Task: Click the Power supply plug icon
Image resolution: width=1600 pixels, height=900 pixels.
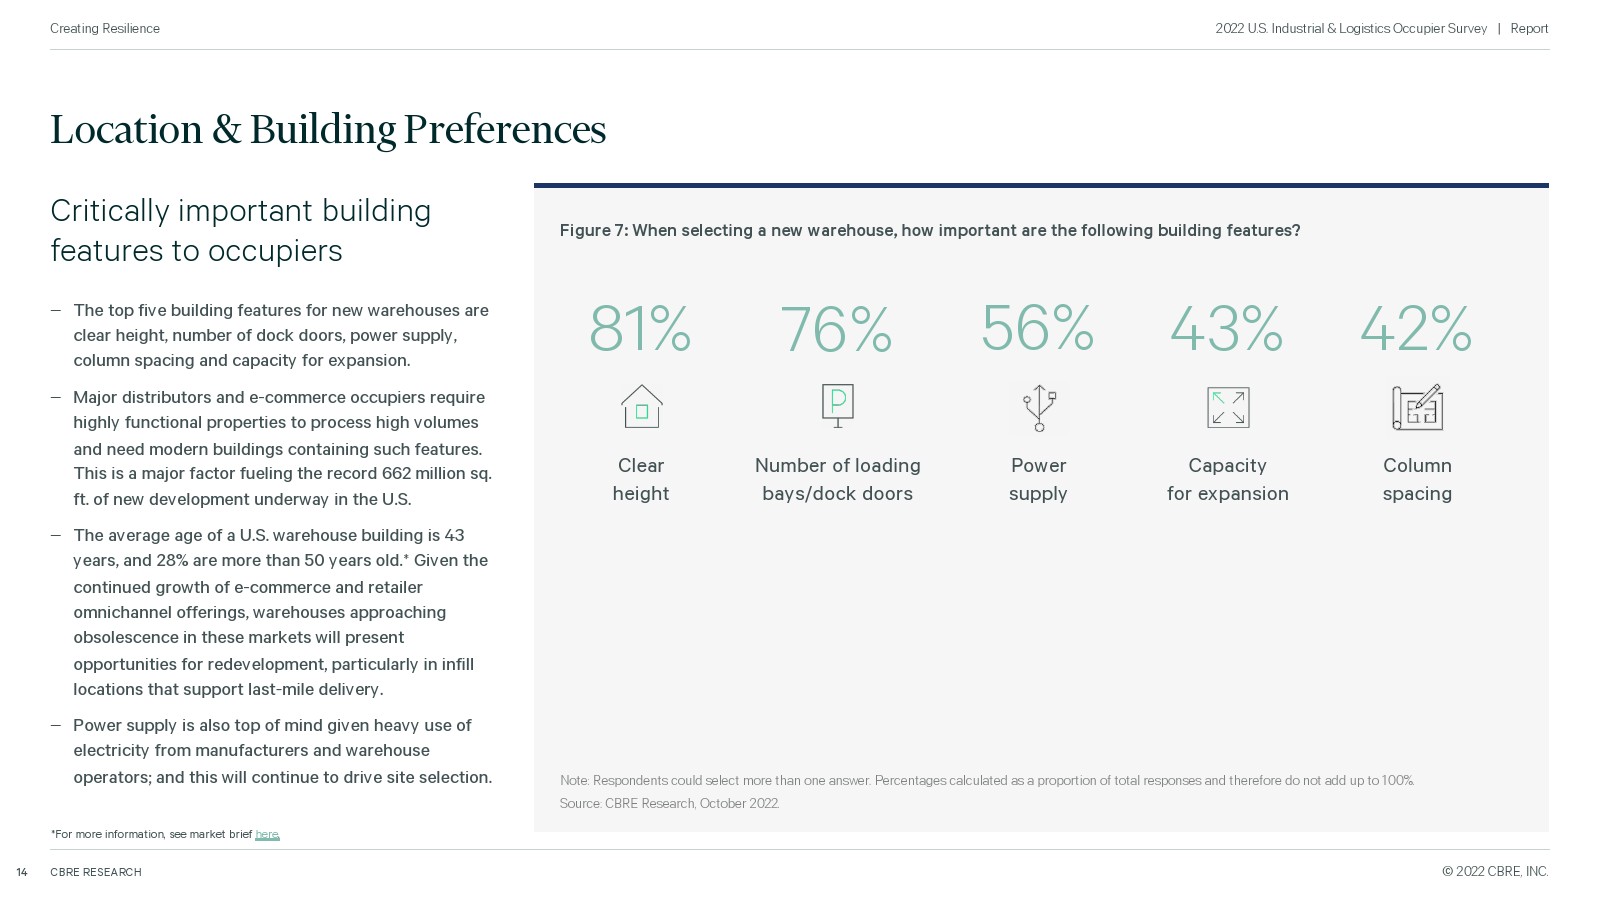Action: [1039, 408]
